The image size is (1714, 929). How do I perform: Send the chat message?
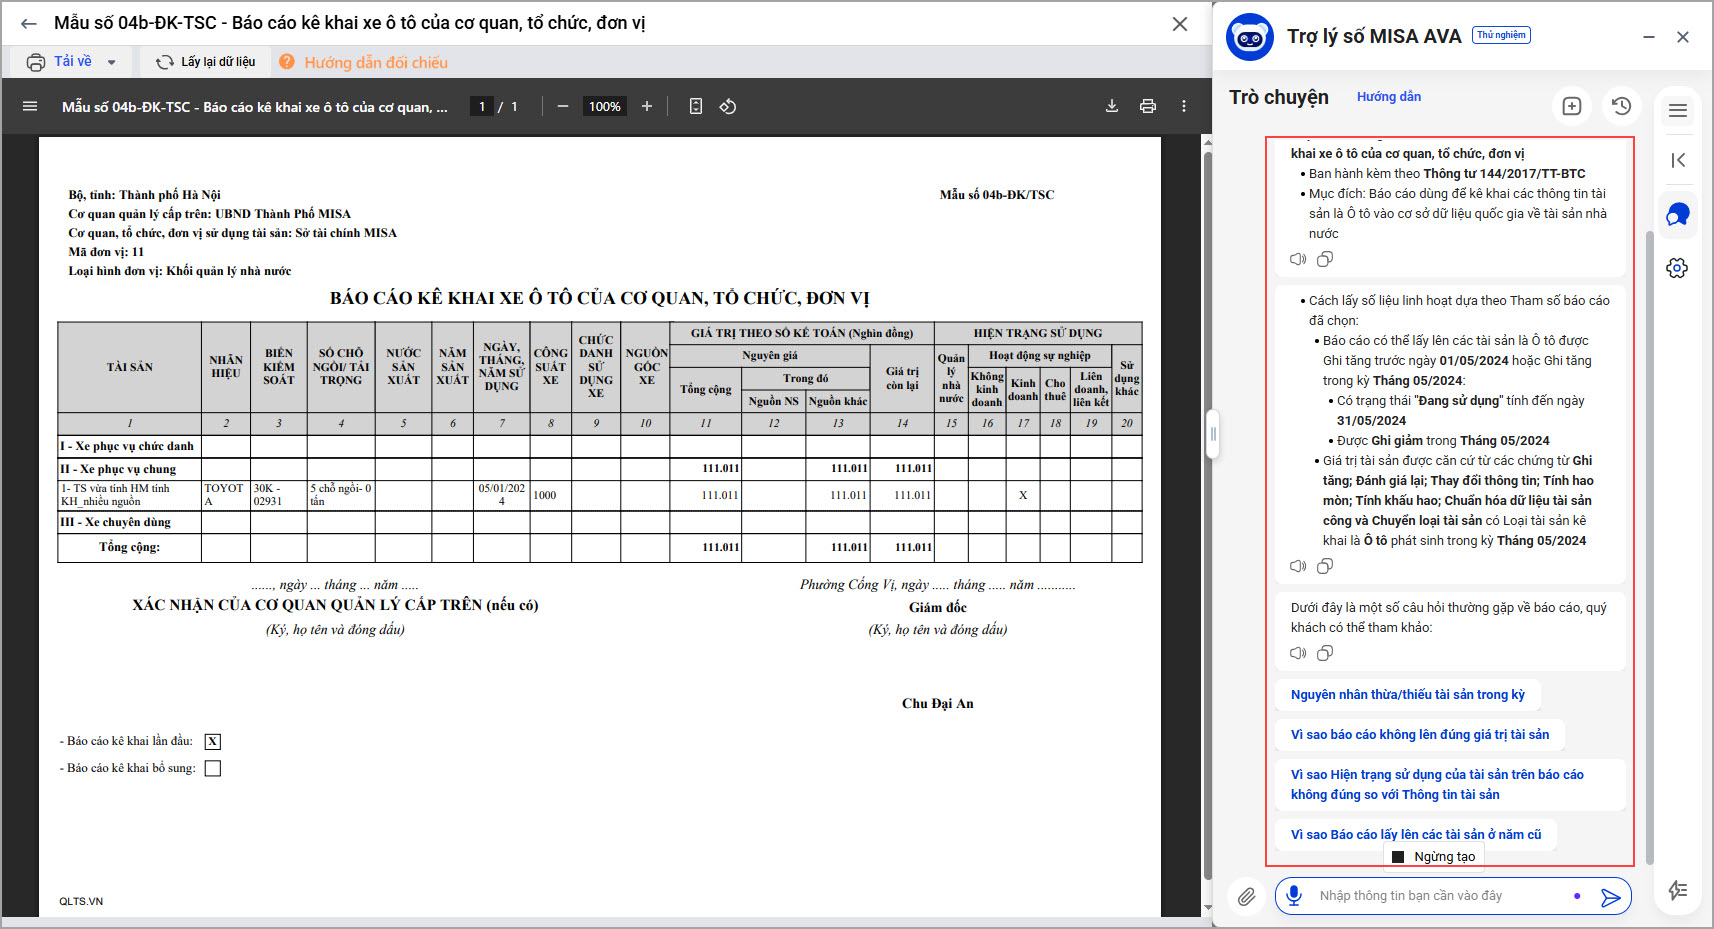tap(1610, 897)
